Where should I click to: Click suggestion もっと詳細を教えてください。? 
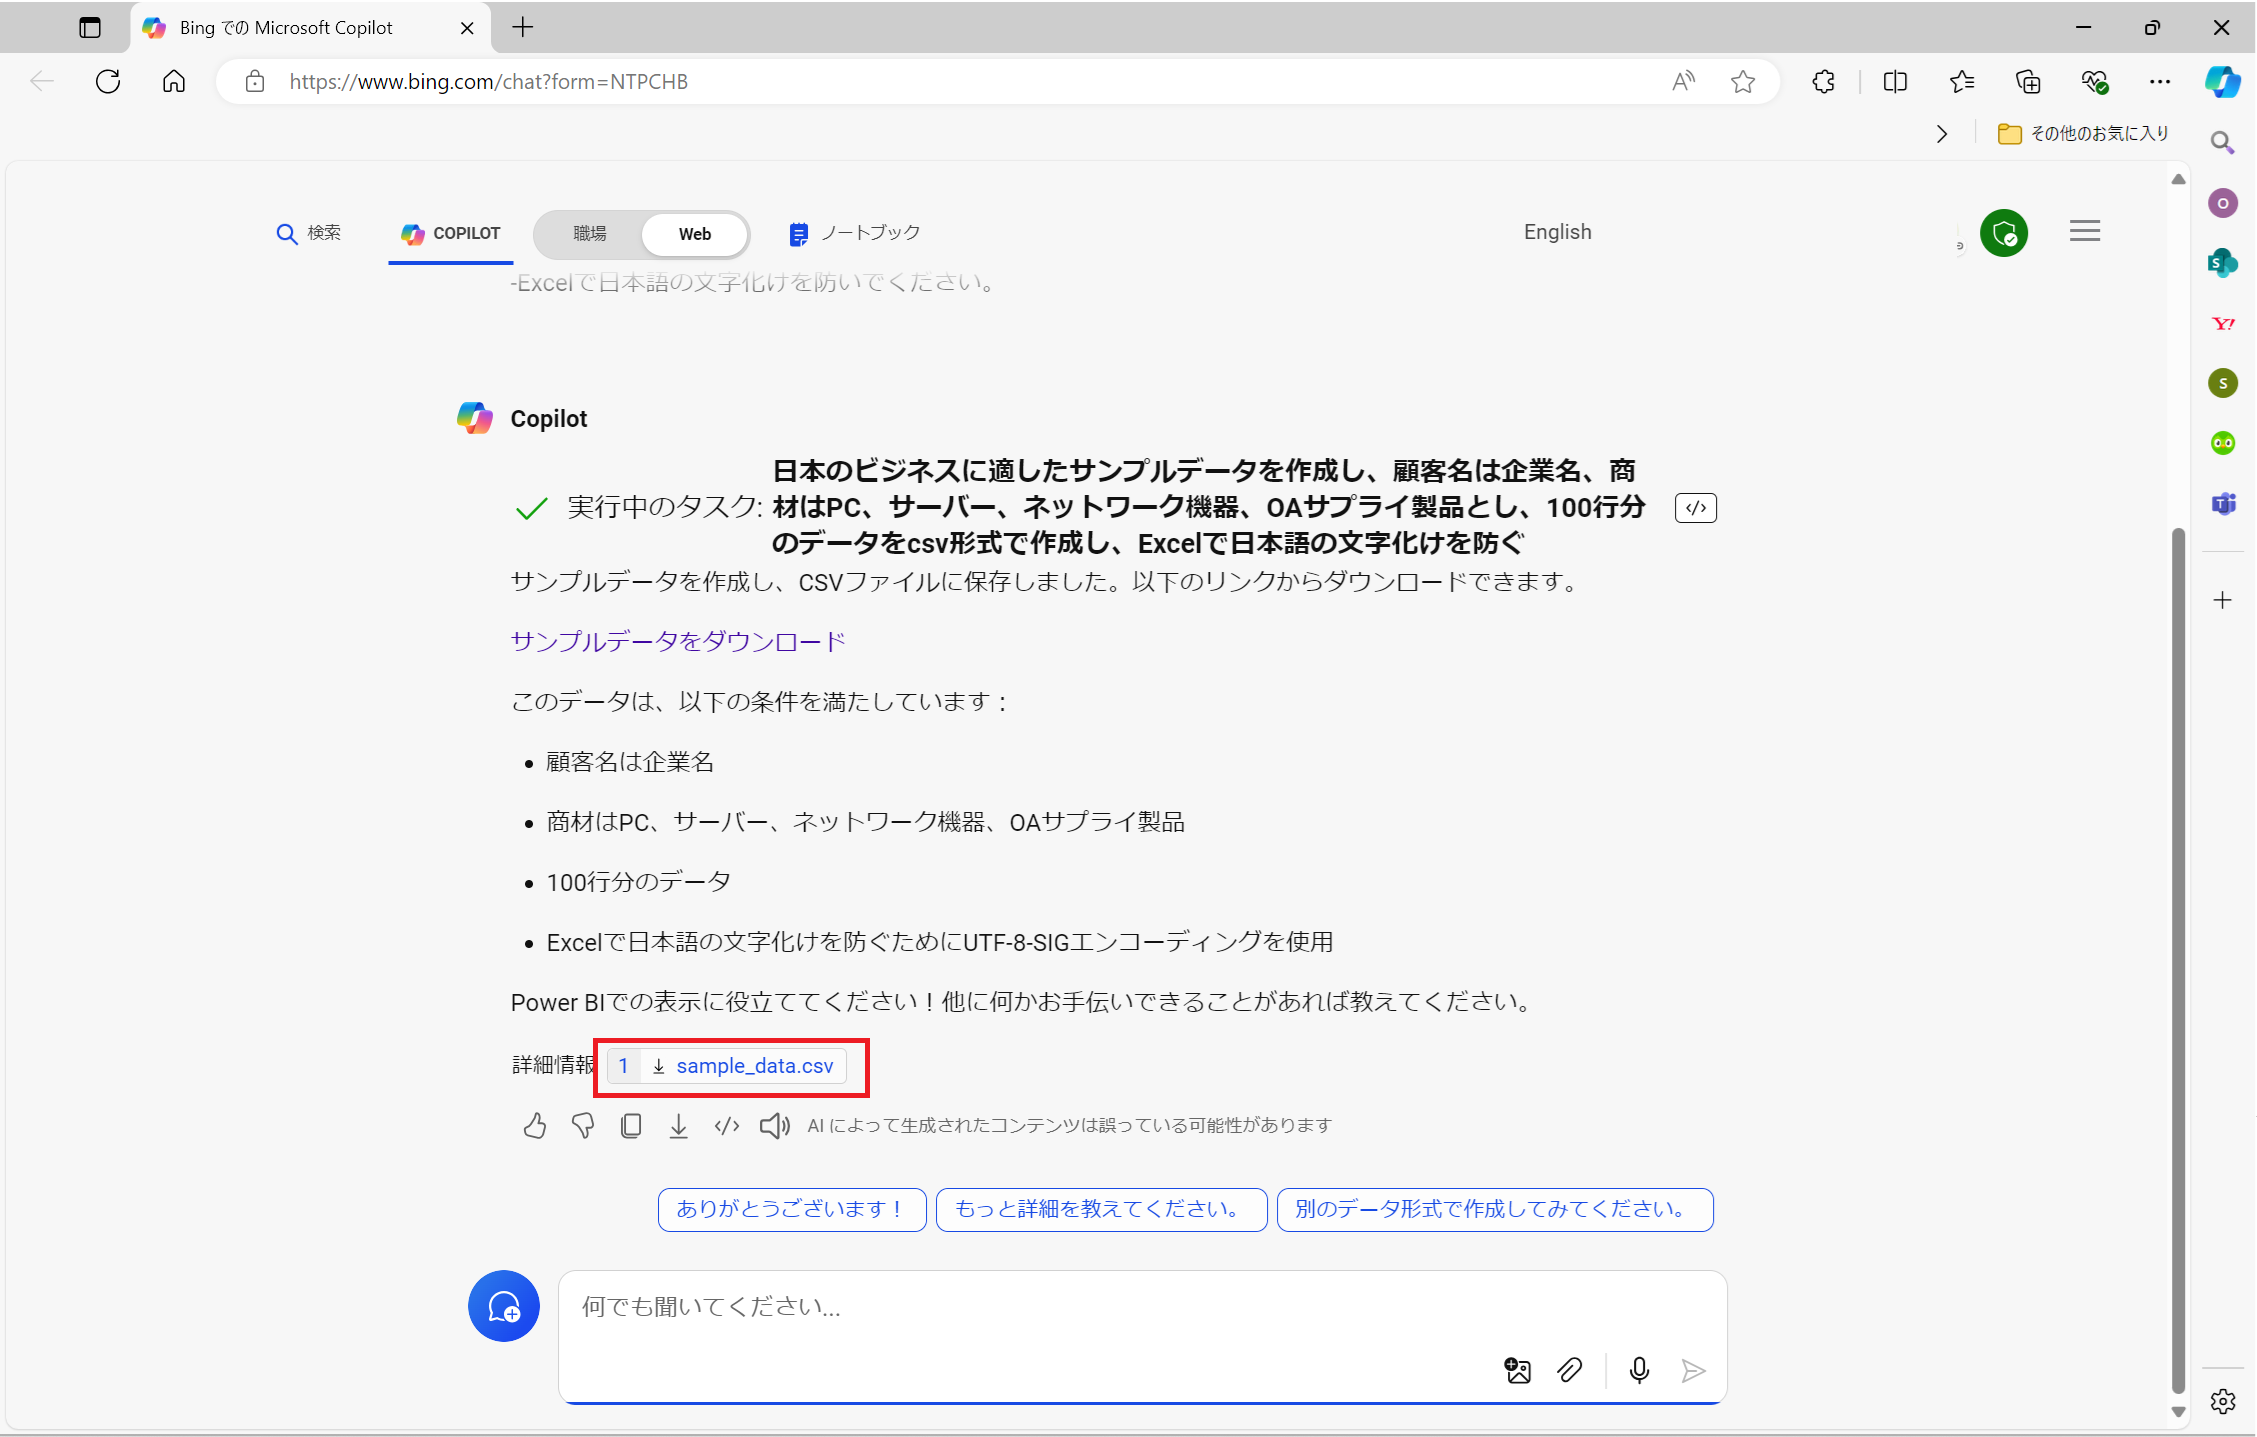click(1102, 1210)
